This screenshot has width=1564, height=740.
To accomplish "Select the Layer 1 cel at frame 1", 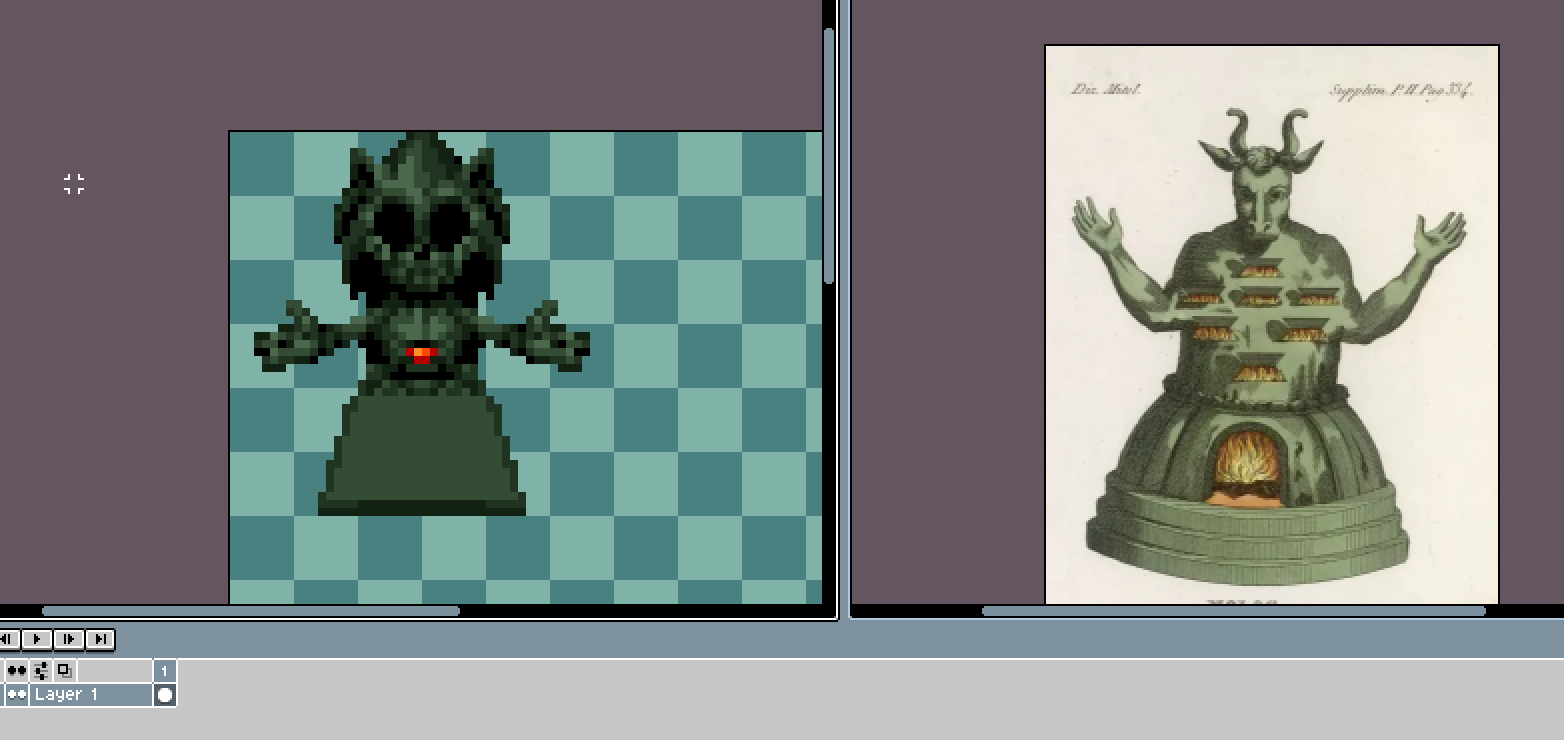I will pos(165,694).
